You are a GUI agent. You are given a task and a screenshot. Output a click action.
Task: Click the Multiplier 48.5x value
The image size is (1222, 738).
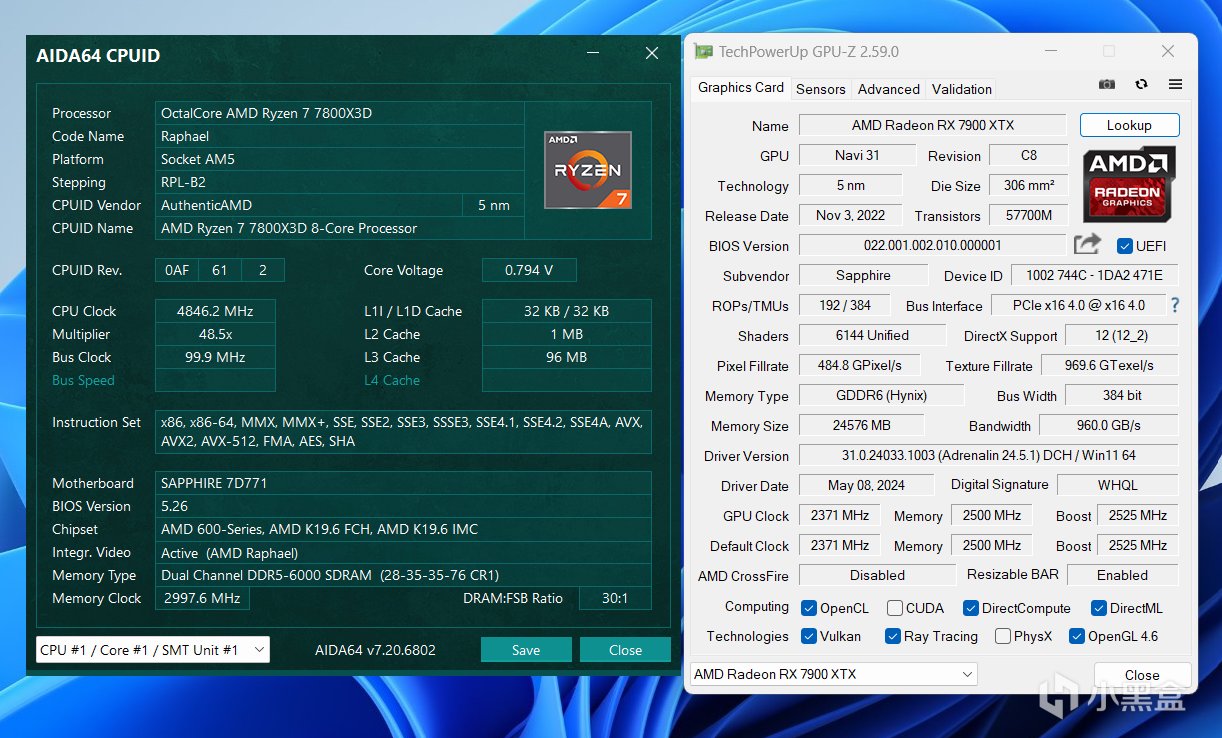pos(215,334)
